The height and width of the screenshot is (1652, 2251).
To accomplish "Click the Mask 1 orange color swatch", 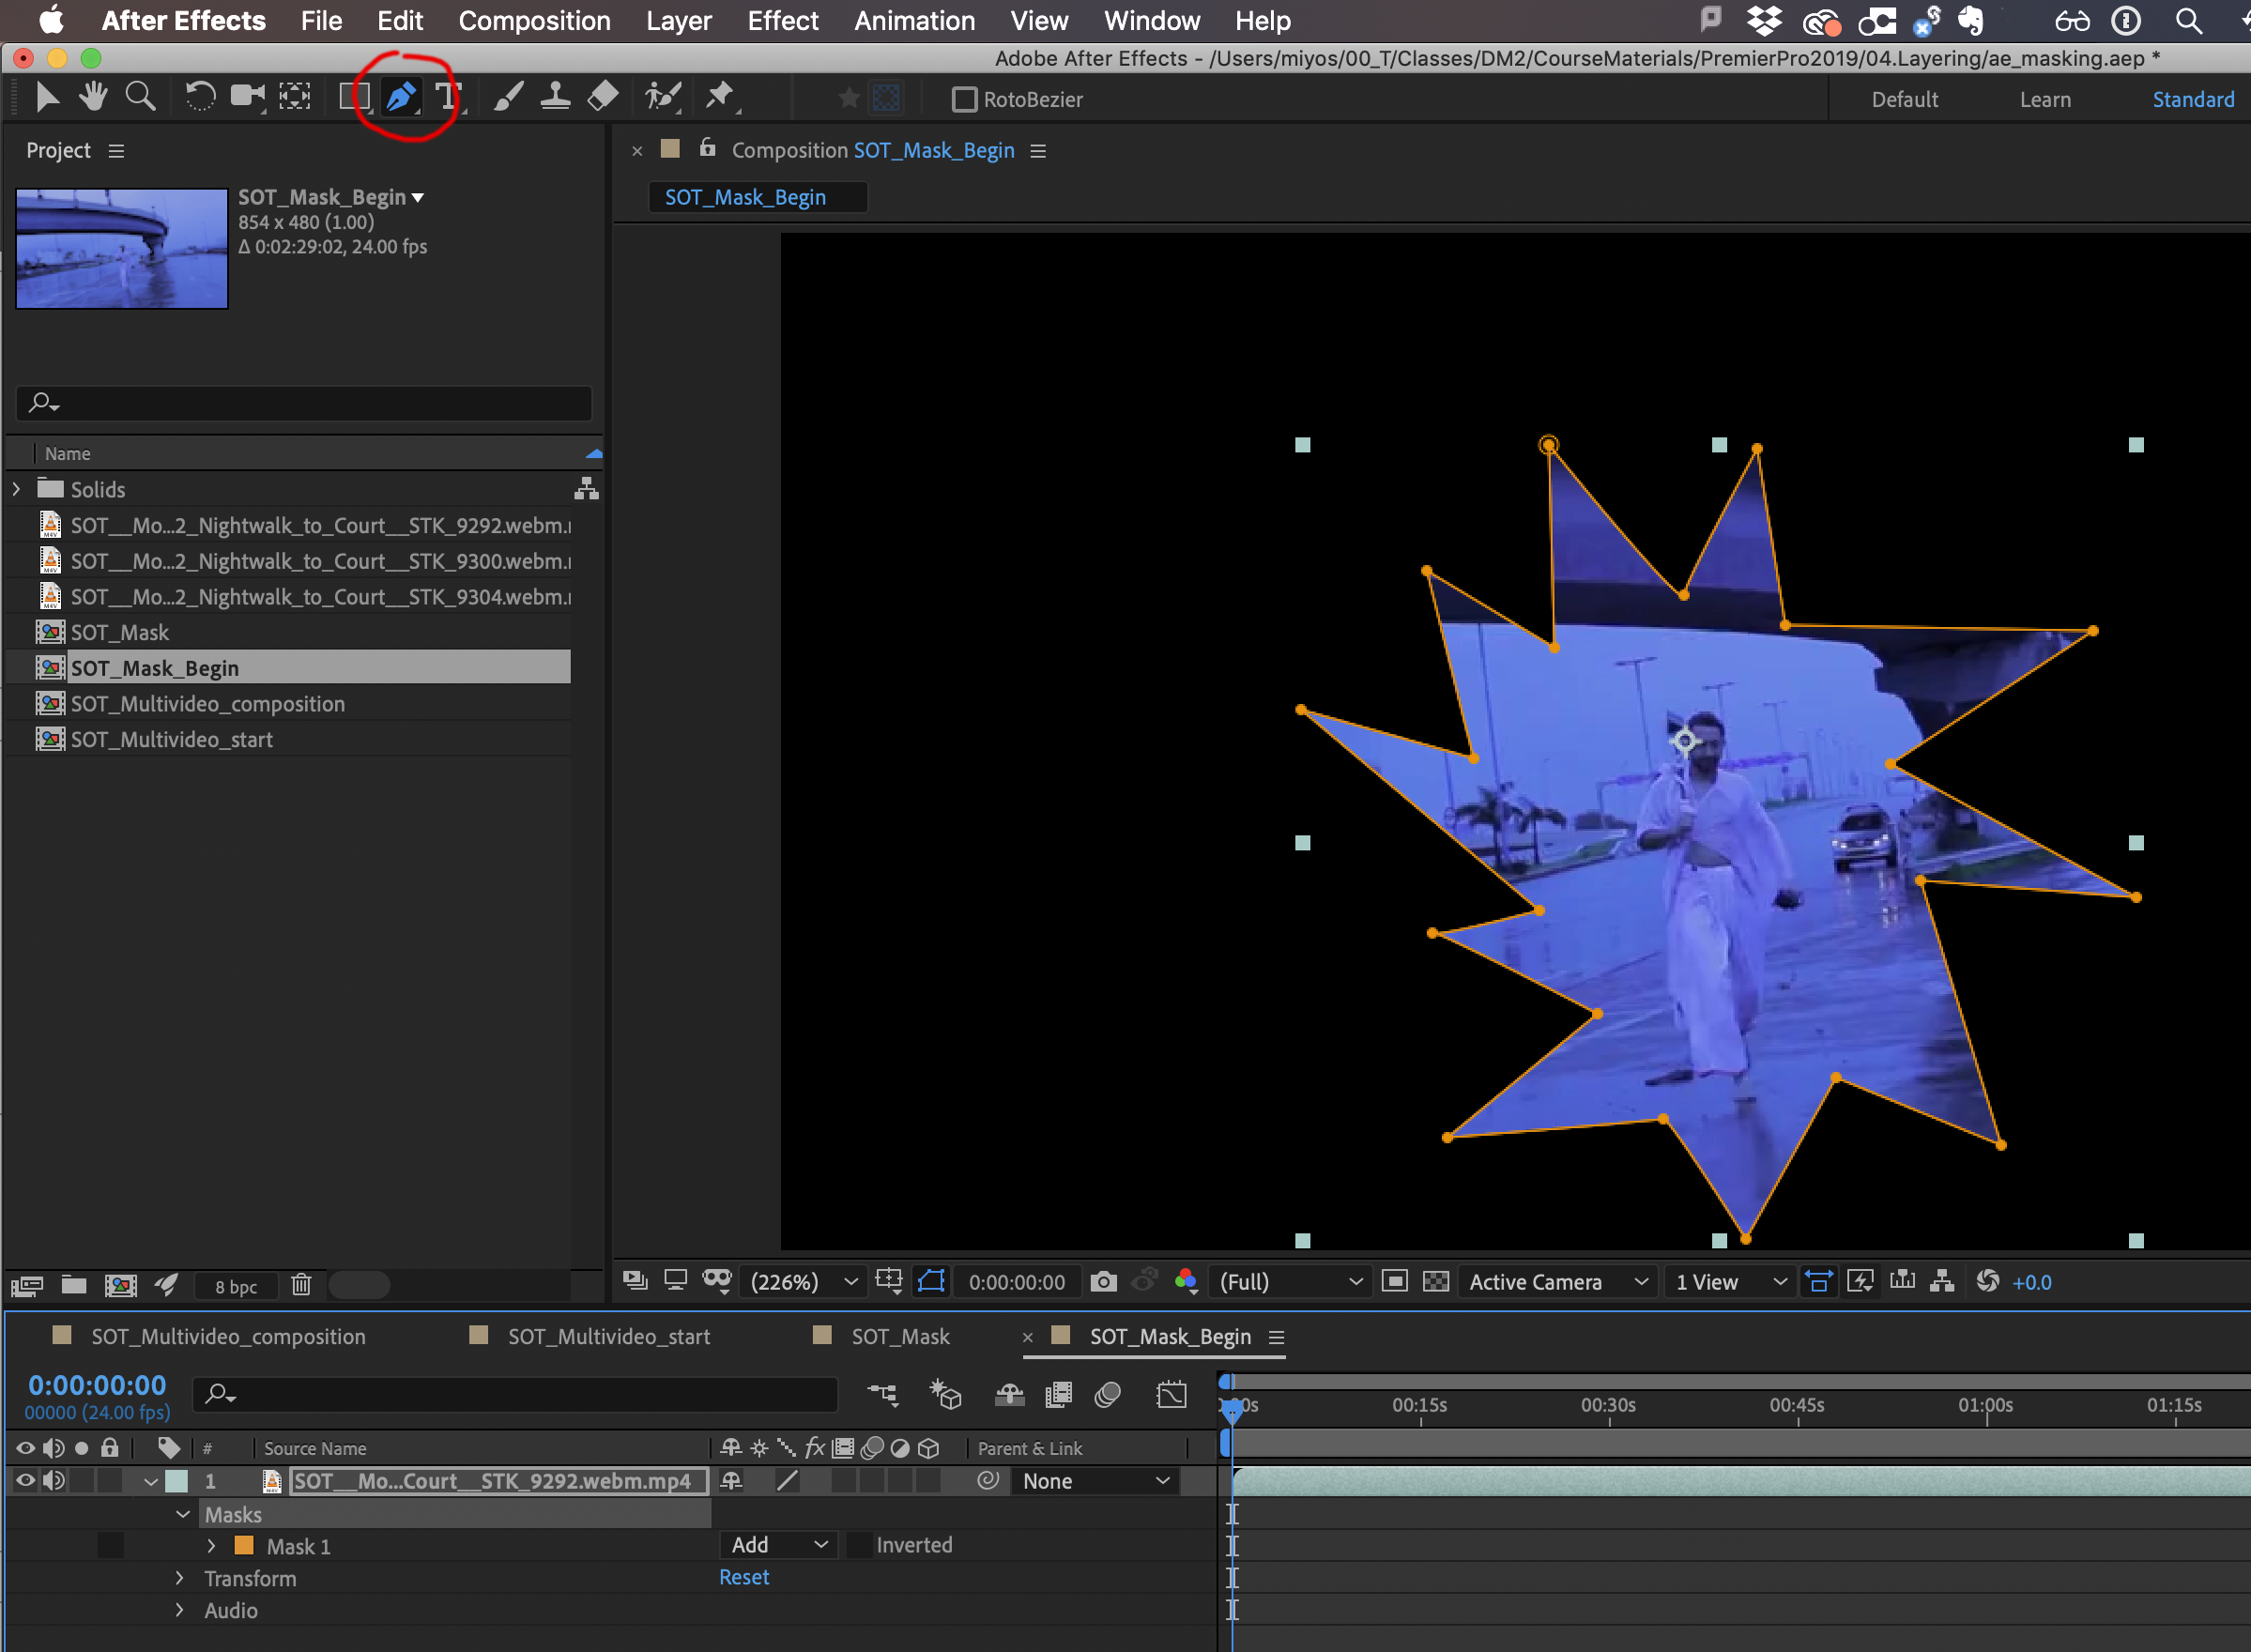I will tap(243, 1546).
